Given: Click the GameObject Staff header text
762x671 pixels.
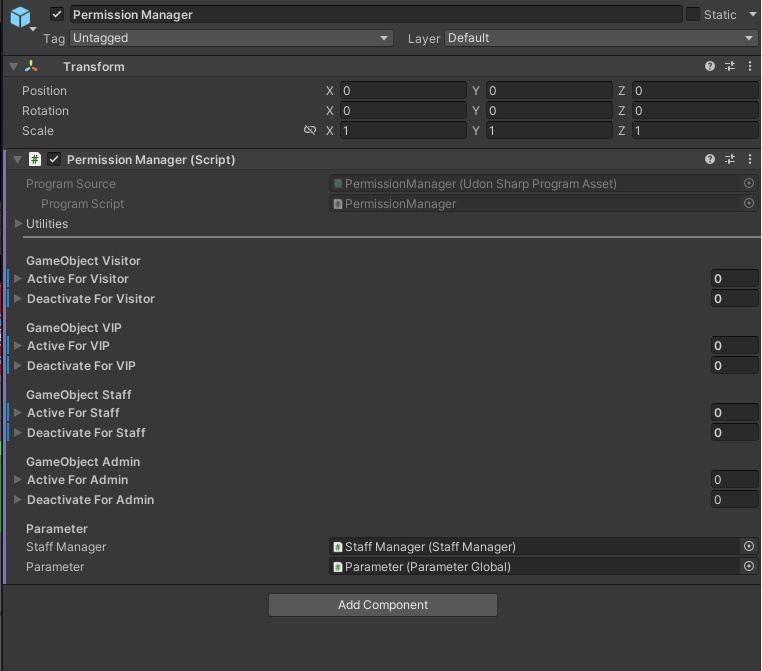Looking at the screenshot, I should point(79,395).
